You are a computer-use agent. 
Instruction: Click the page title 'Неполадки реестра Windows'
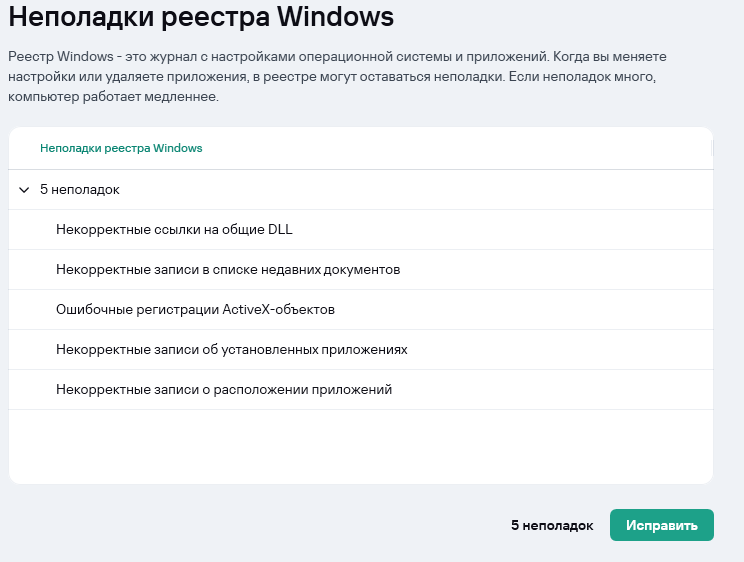pos(201,17)
